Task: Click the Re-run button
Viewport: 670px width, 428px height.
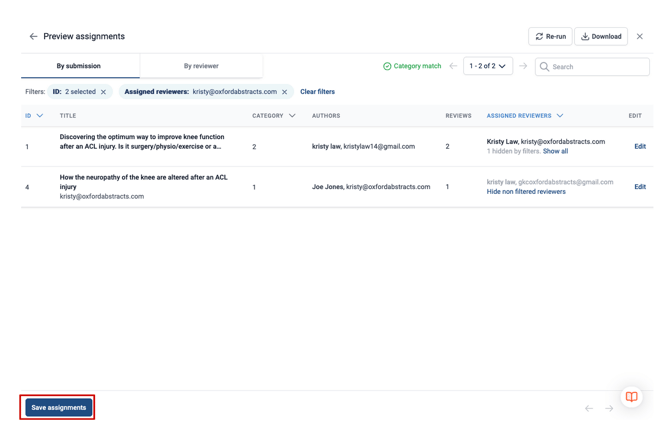Action: (x=550, y=37)
